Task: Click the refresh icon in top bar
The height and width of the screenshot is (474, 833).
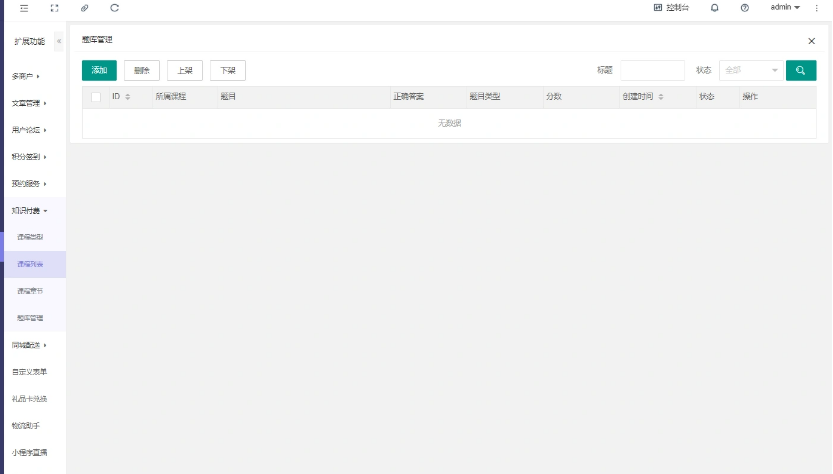Action: tap(114, 8)
